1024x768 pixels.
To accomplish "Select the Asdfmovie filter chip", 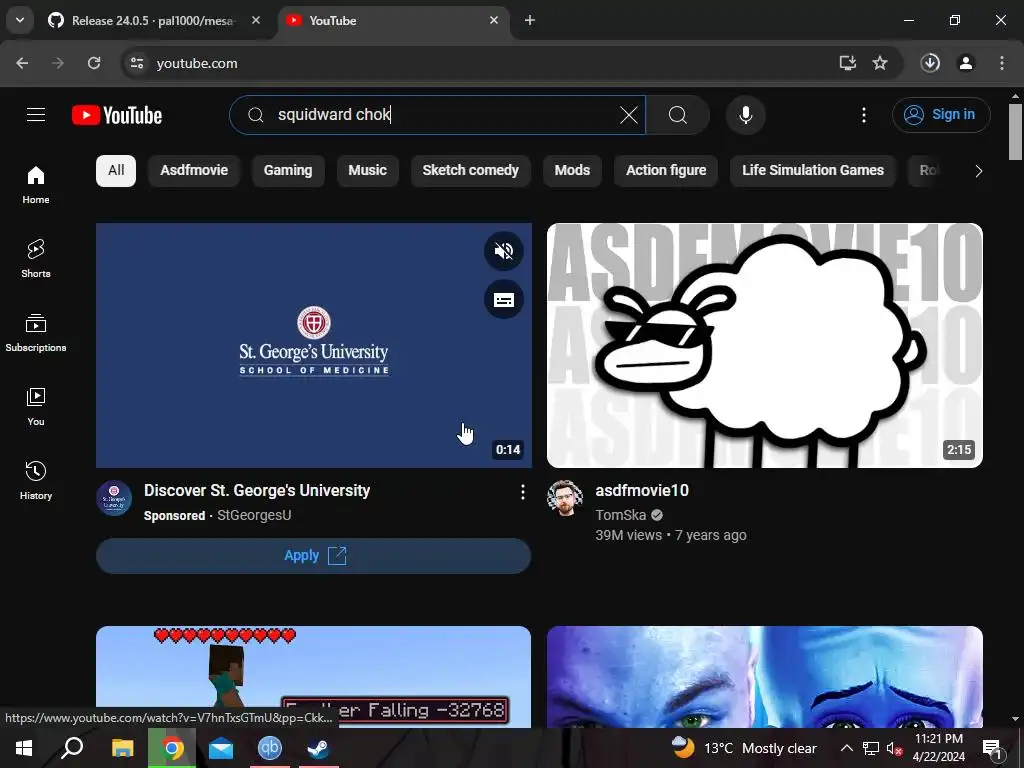I will 194,170.
